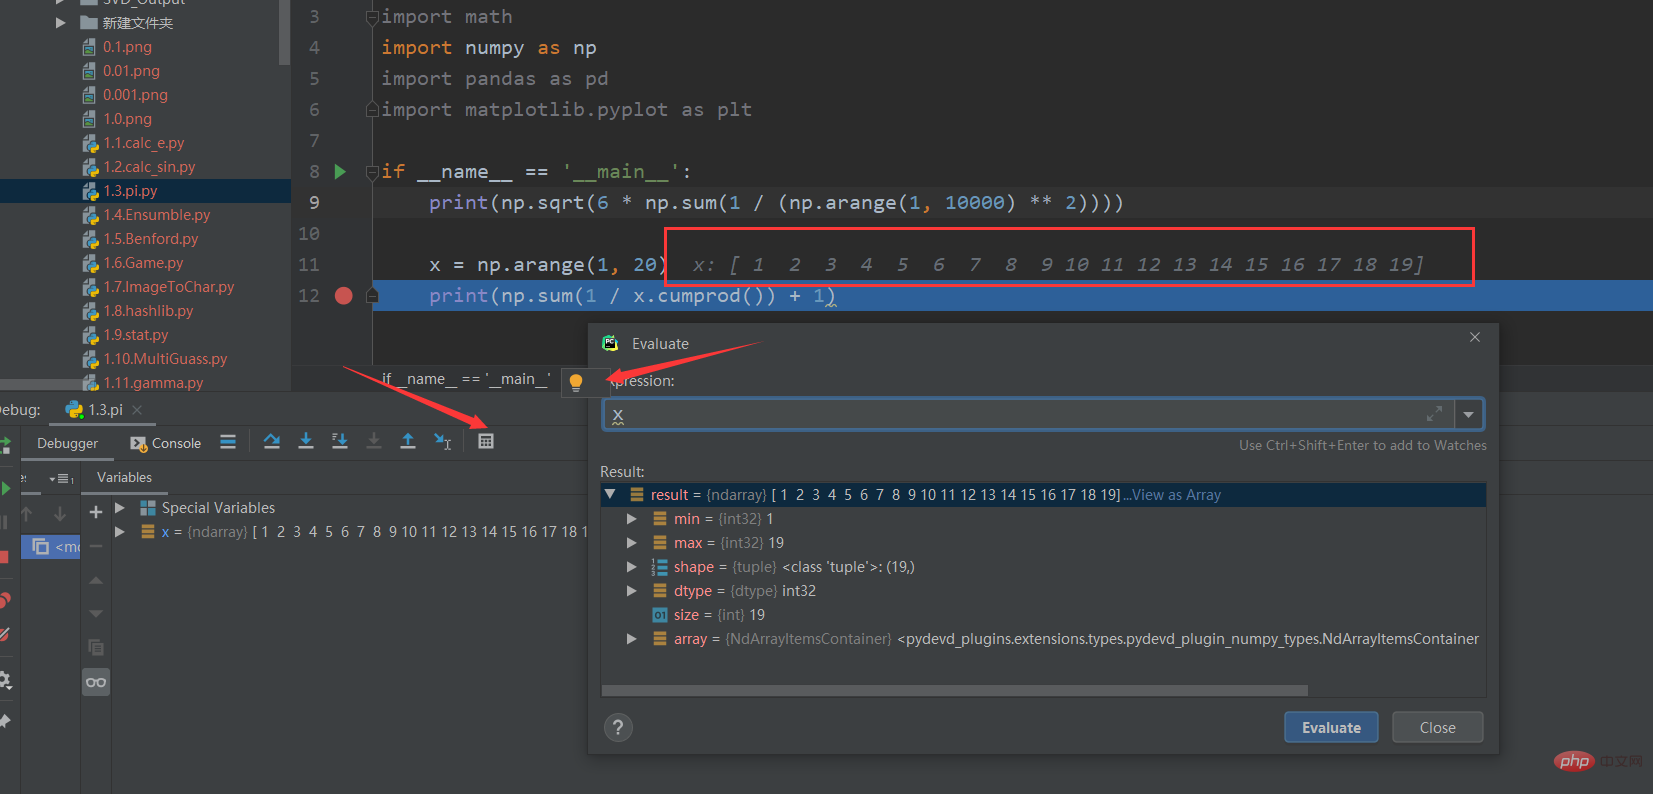Image resolution: width=1653 pixels, height=794 pixels.
Task: Click the run gutter arrow at line 8
Action: 340,172
